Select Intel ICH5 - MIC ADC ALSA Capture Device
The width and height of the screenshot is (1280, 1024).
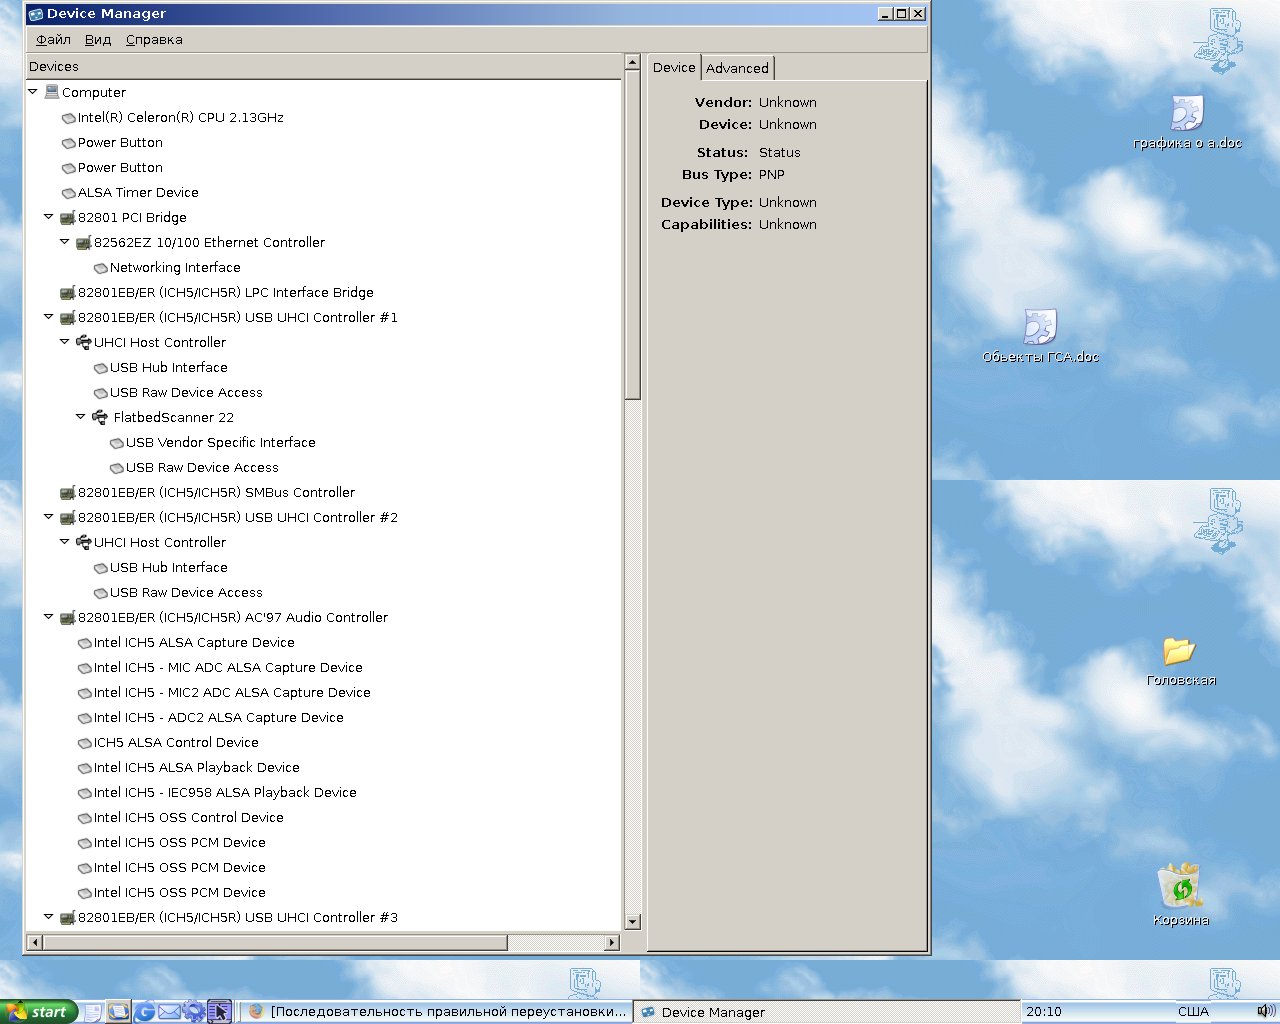pos(228,667)
